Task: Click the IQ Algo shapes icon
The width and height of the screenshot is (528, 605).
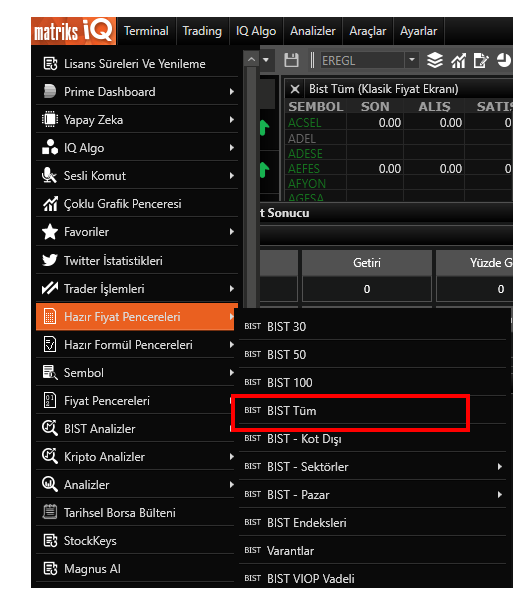Action: pos(50,148)
